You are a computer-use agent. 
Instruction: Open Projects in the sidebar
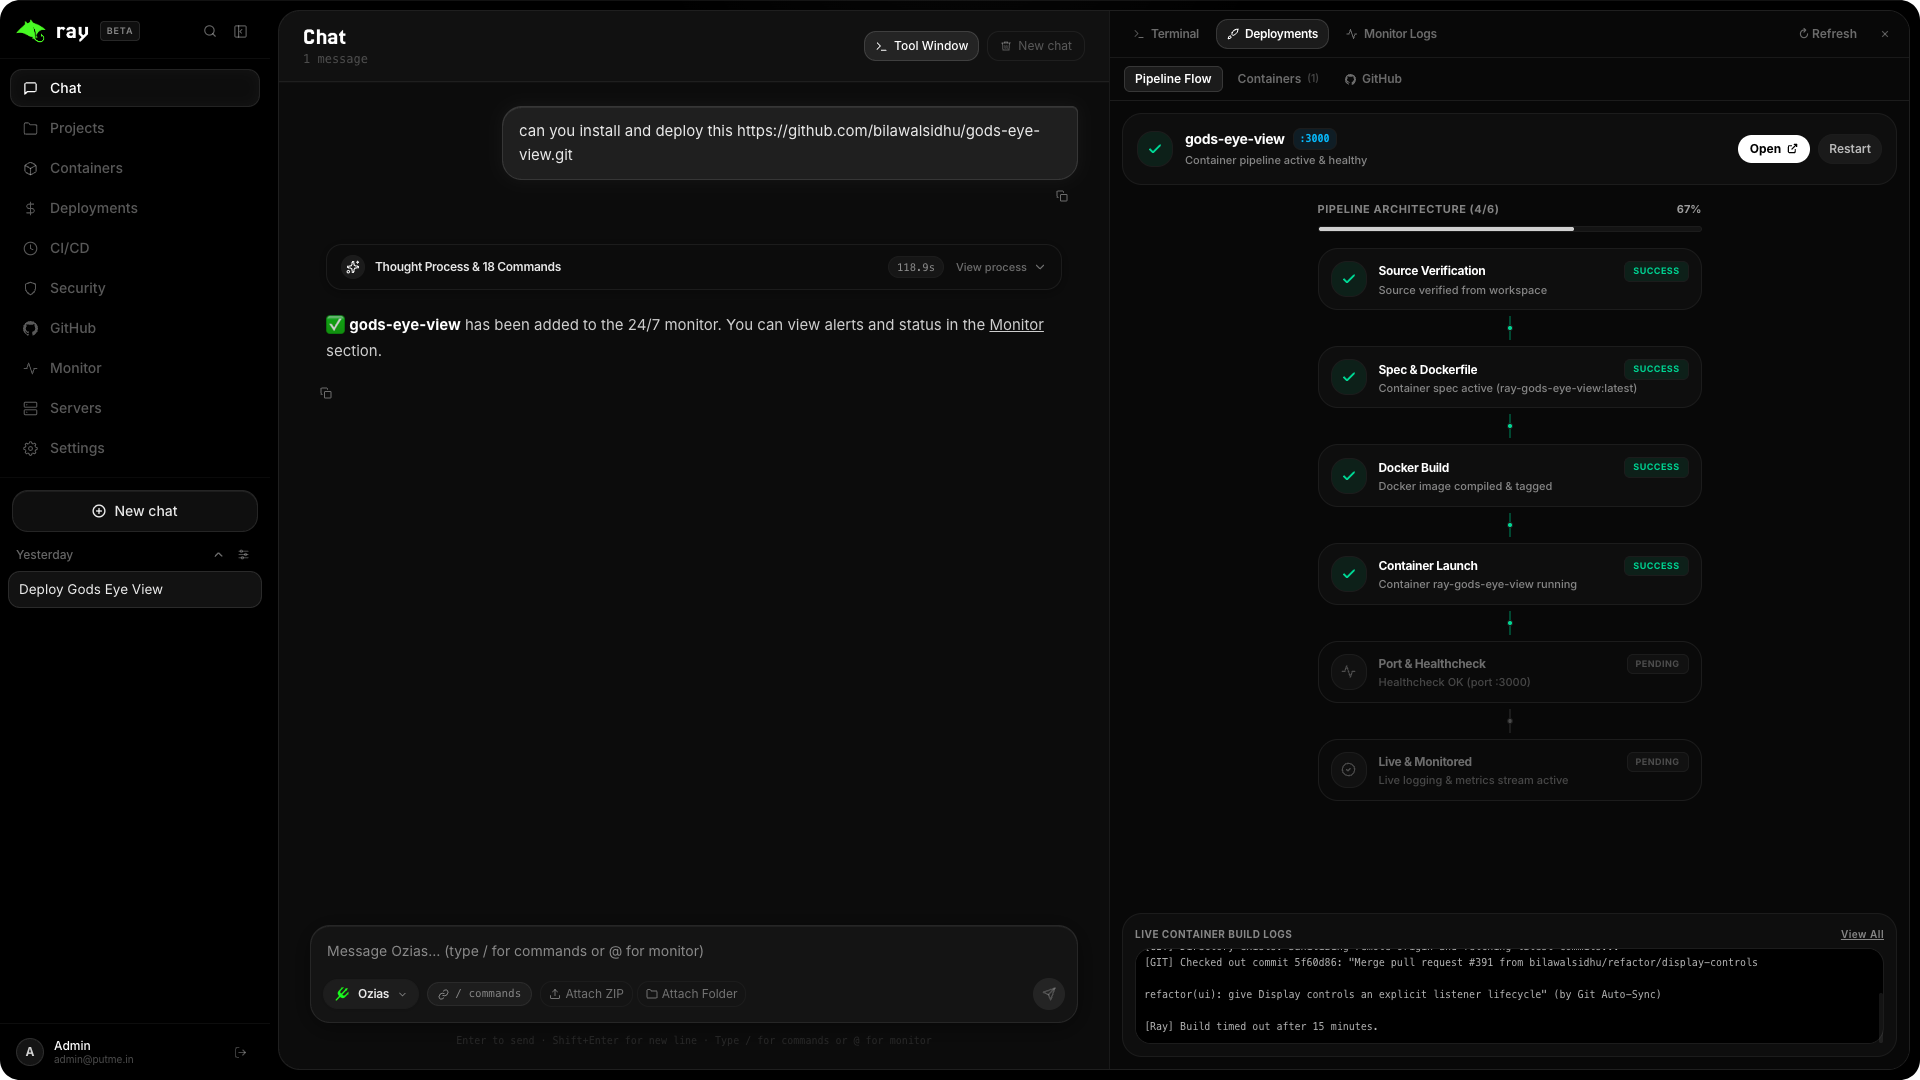[135, 128]
